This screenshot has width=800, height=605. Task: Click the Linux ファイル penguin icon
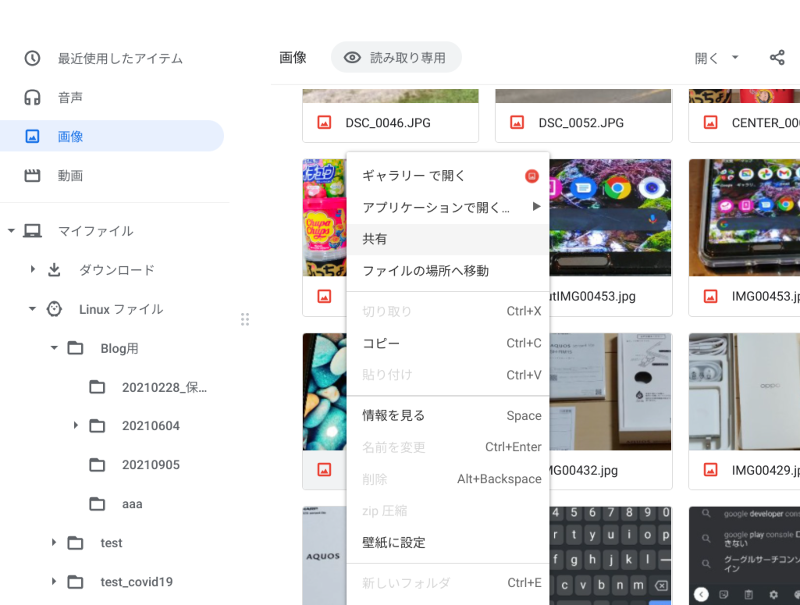tap(55, 309)
